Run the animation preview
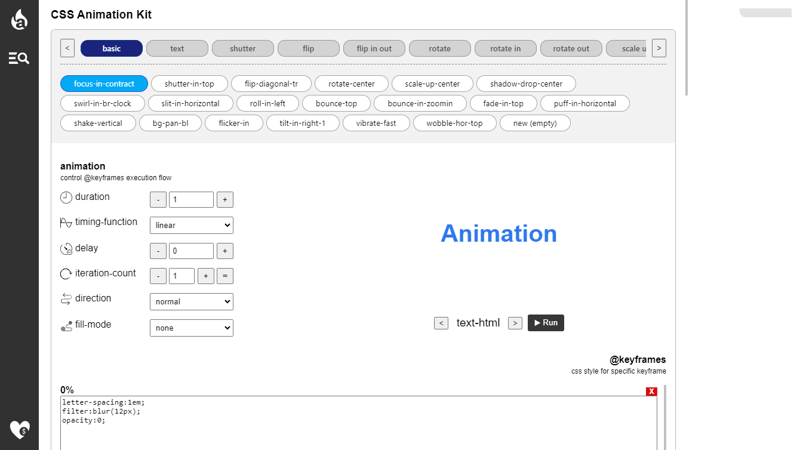 point(546,323)
